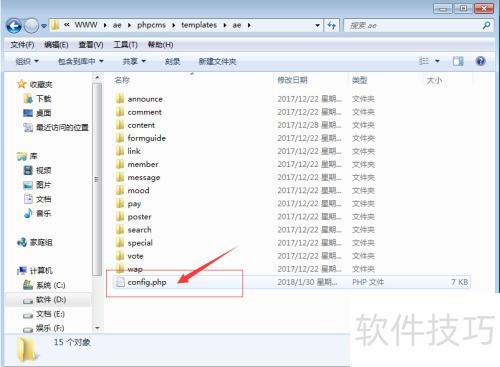Image resolution: width=500 pixels, height=367 pixels.
Task: Sort by the 修改日期 column header
Action: [x=292, y=80]
